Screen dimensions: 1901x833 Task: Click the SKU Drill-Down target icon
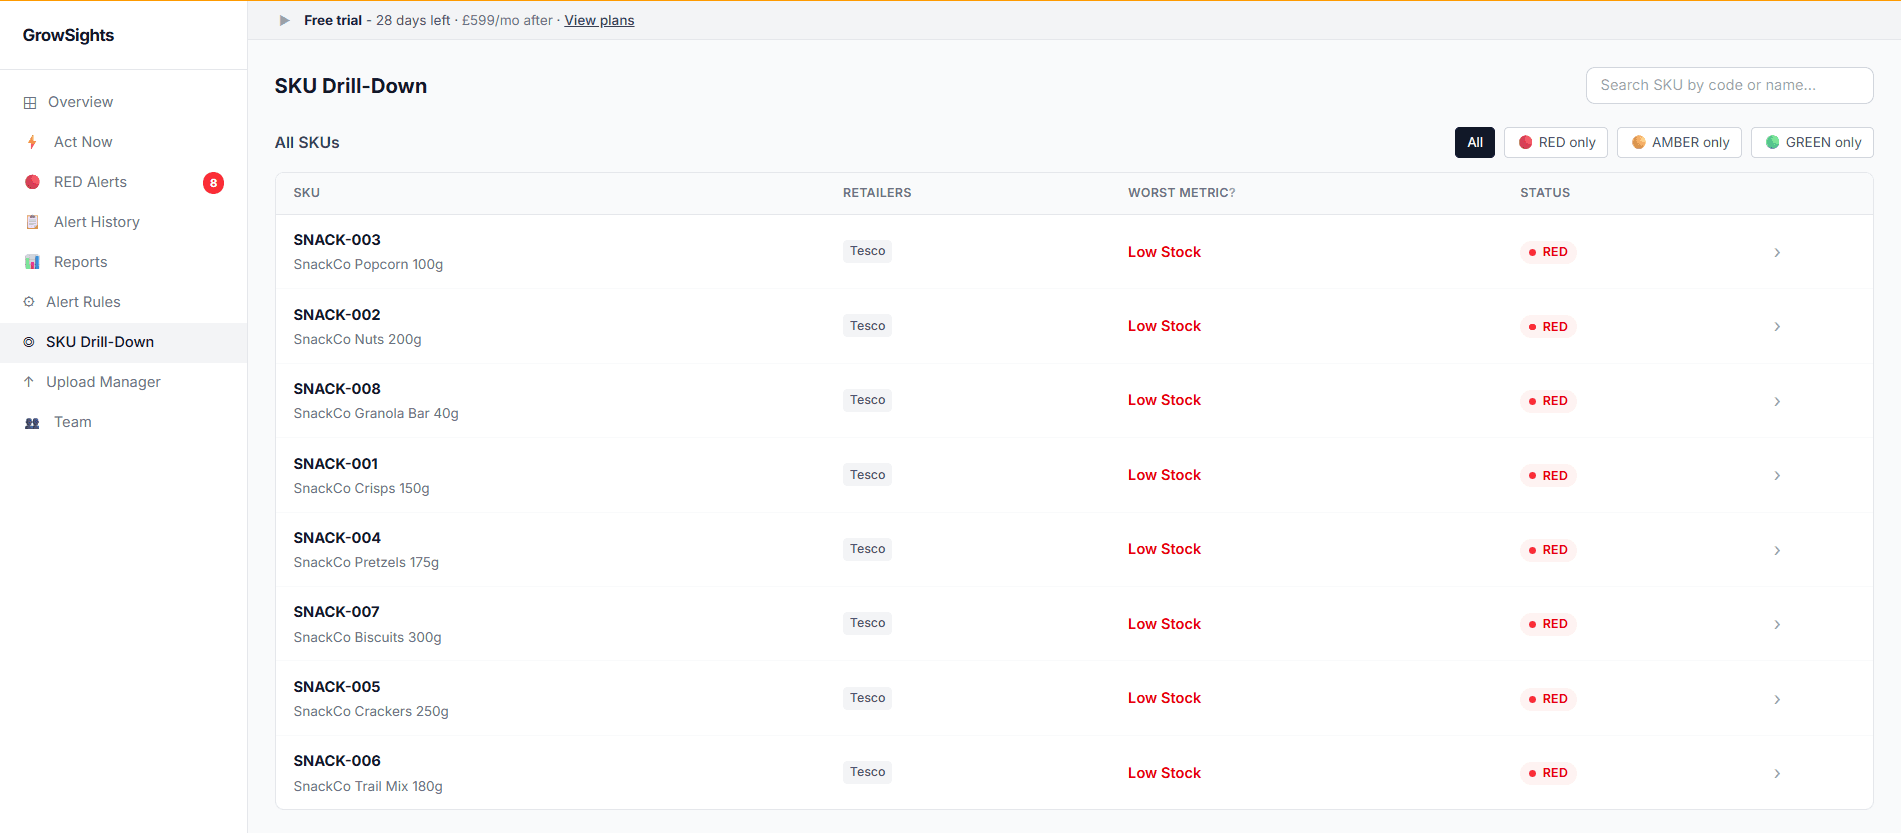(29, 342)
